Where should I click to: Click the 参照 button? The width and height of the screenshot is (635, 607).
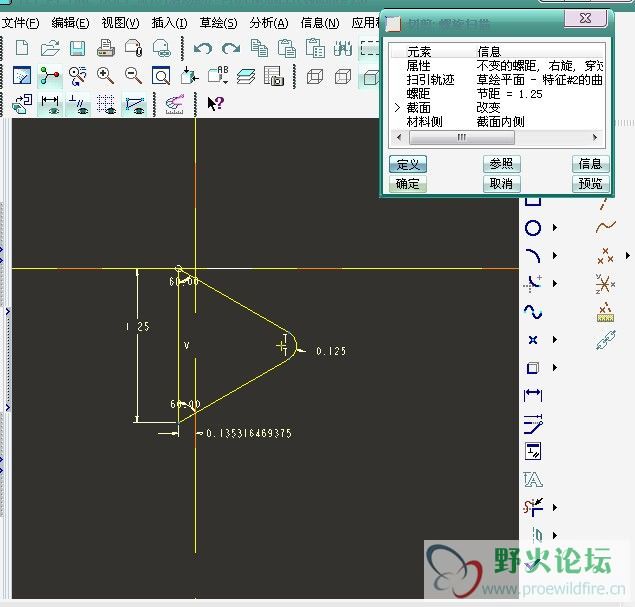tap(501, 164)
